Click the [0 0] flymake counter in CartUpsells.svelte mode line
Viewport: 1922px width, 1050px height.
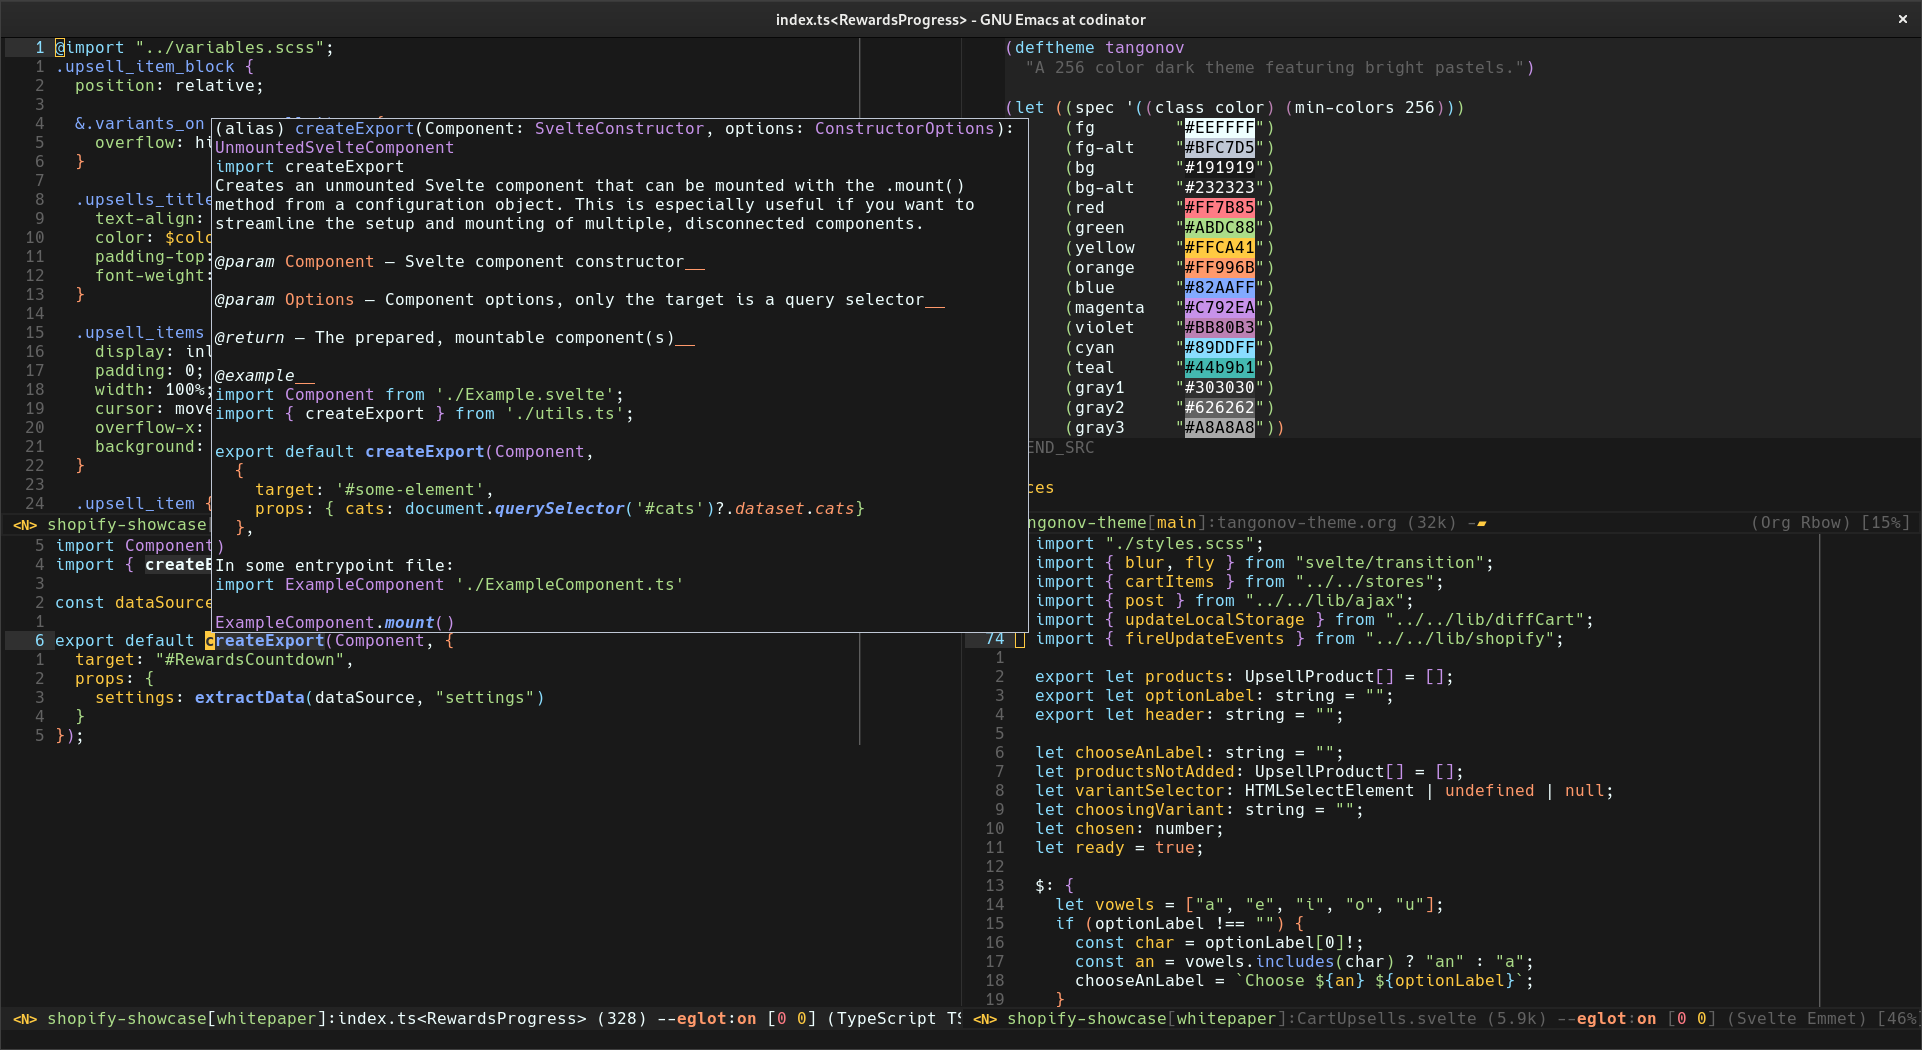tap(1692, 1019)
